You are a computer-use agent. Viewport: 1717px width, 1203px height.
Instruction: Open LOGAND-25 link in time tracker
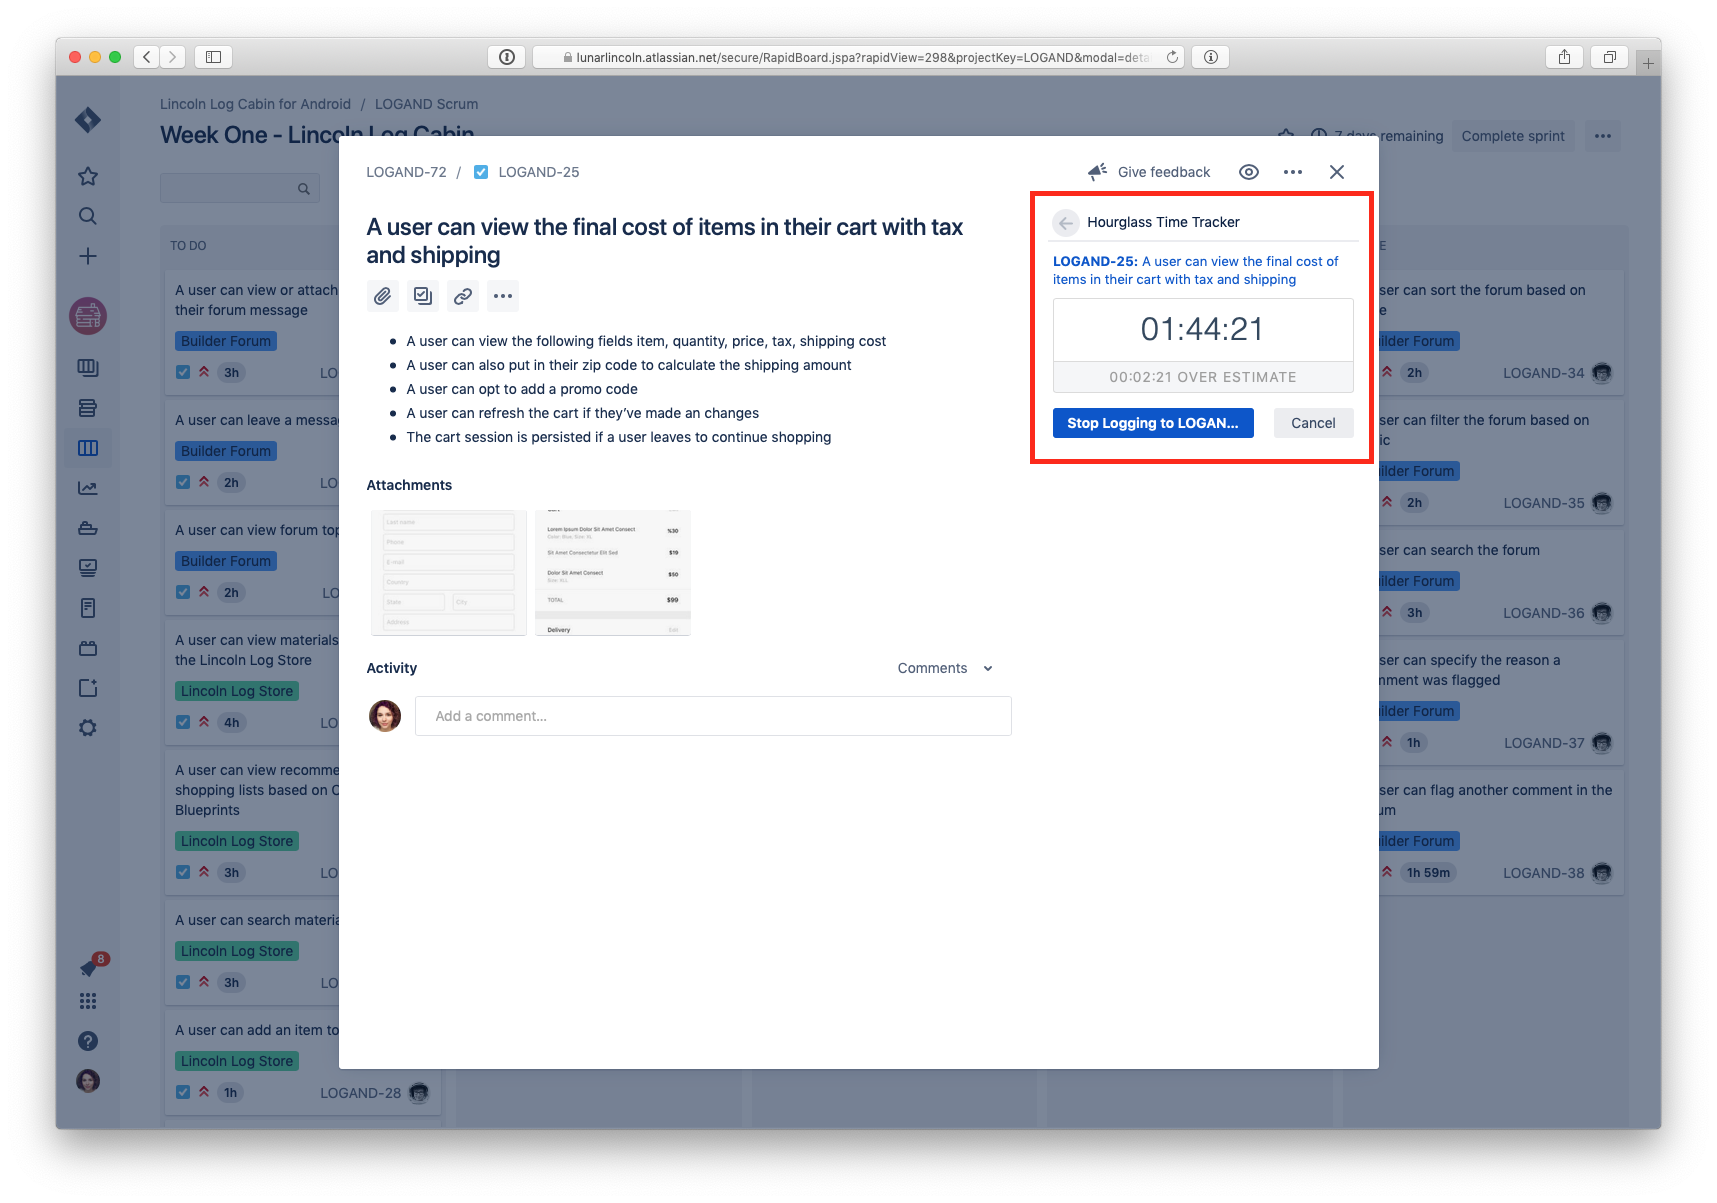pyautogui.click(x=1195, y=270)
